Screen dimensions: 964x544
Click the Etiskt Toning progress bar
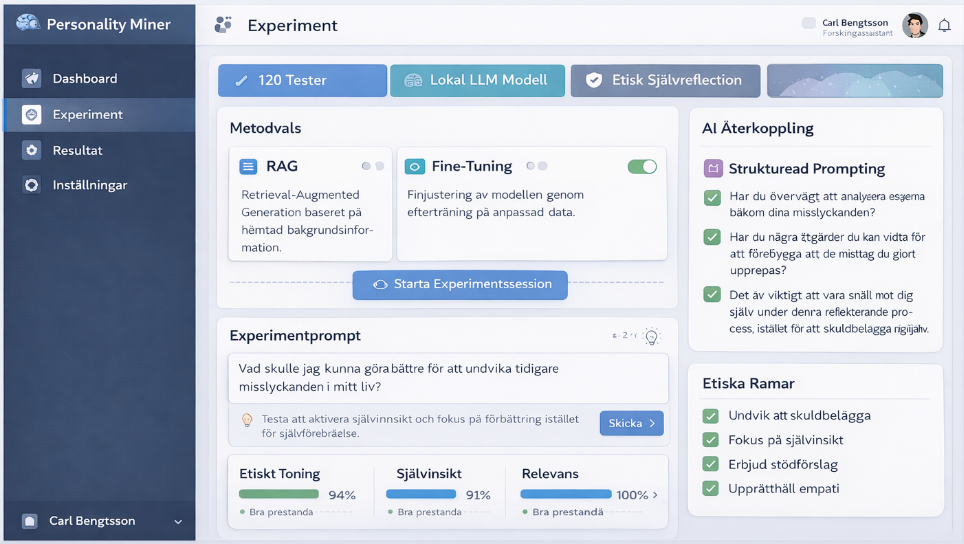(279, 494)
